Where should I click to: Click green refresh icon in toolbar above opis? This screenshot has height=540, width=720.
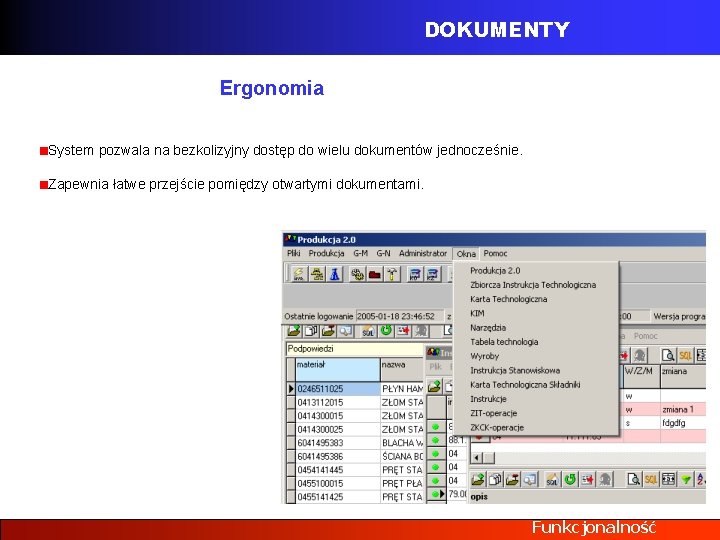[570, 479]
